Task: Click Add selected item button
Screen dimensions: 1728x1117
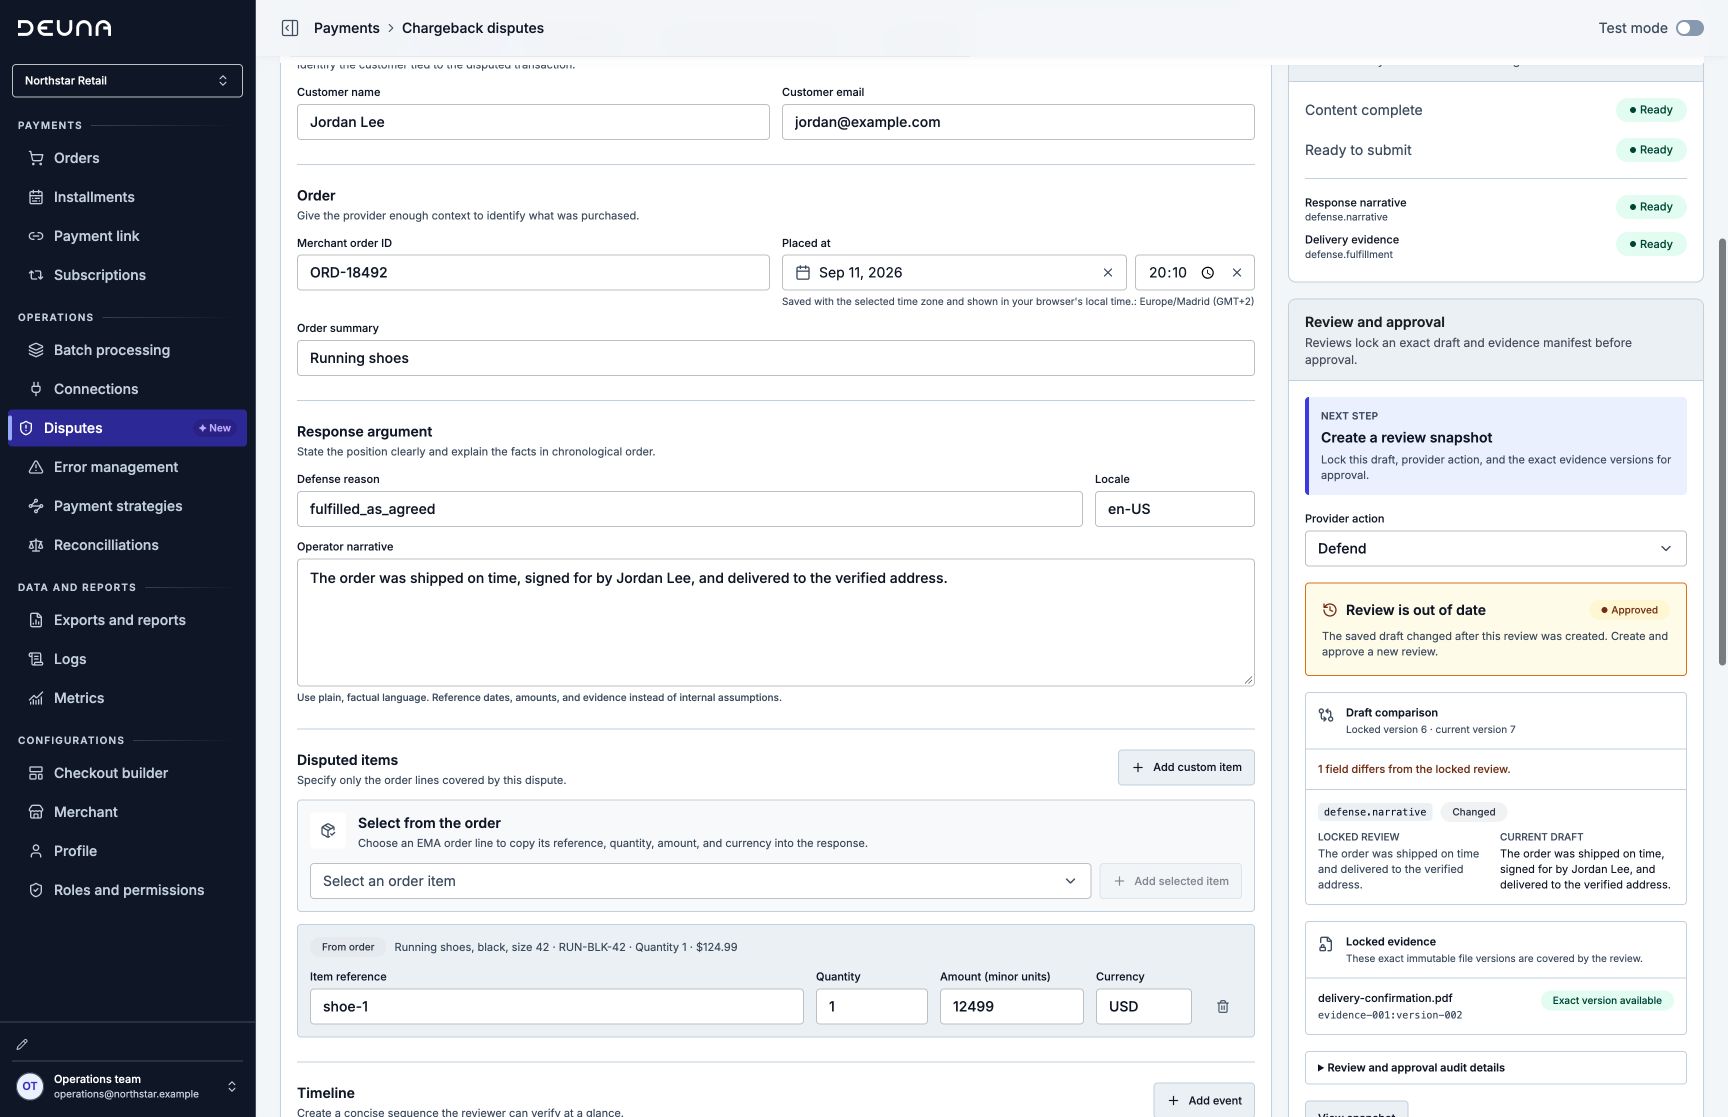Action: click(x=1170, y=881)
